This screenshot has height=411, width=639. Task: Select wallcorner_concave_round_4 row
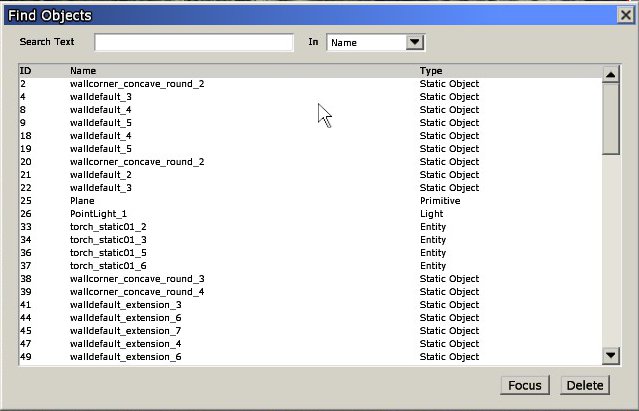coord(137,292)
